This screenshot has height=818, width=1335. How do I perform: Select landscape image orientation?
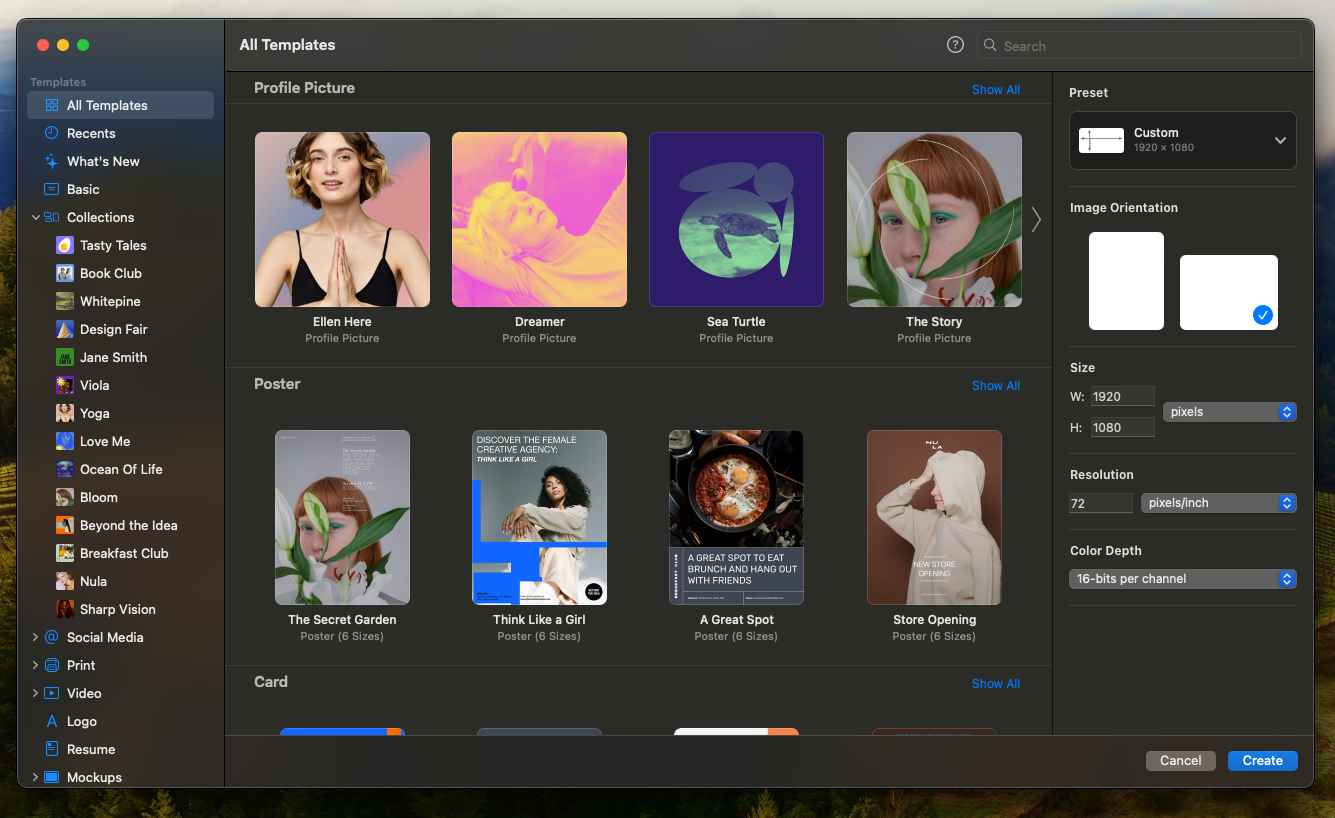tap(1228, 292)
